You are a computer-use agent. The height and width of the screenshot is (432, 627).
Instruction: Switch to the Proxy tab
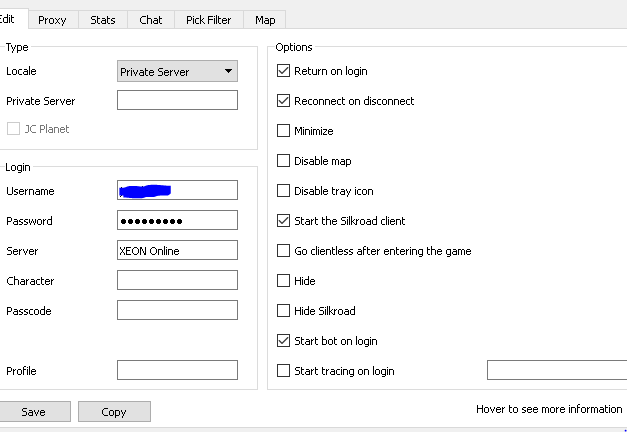(52, 20)
